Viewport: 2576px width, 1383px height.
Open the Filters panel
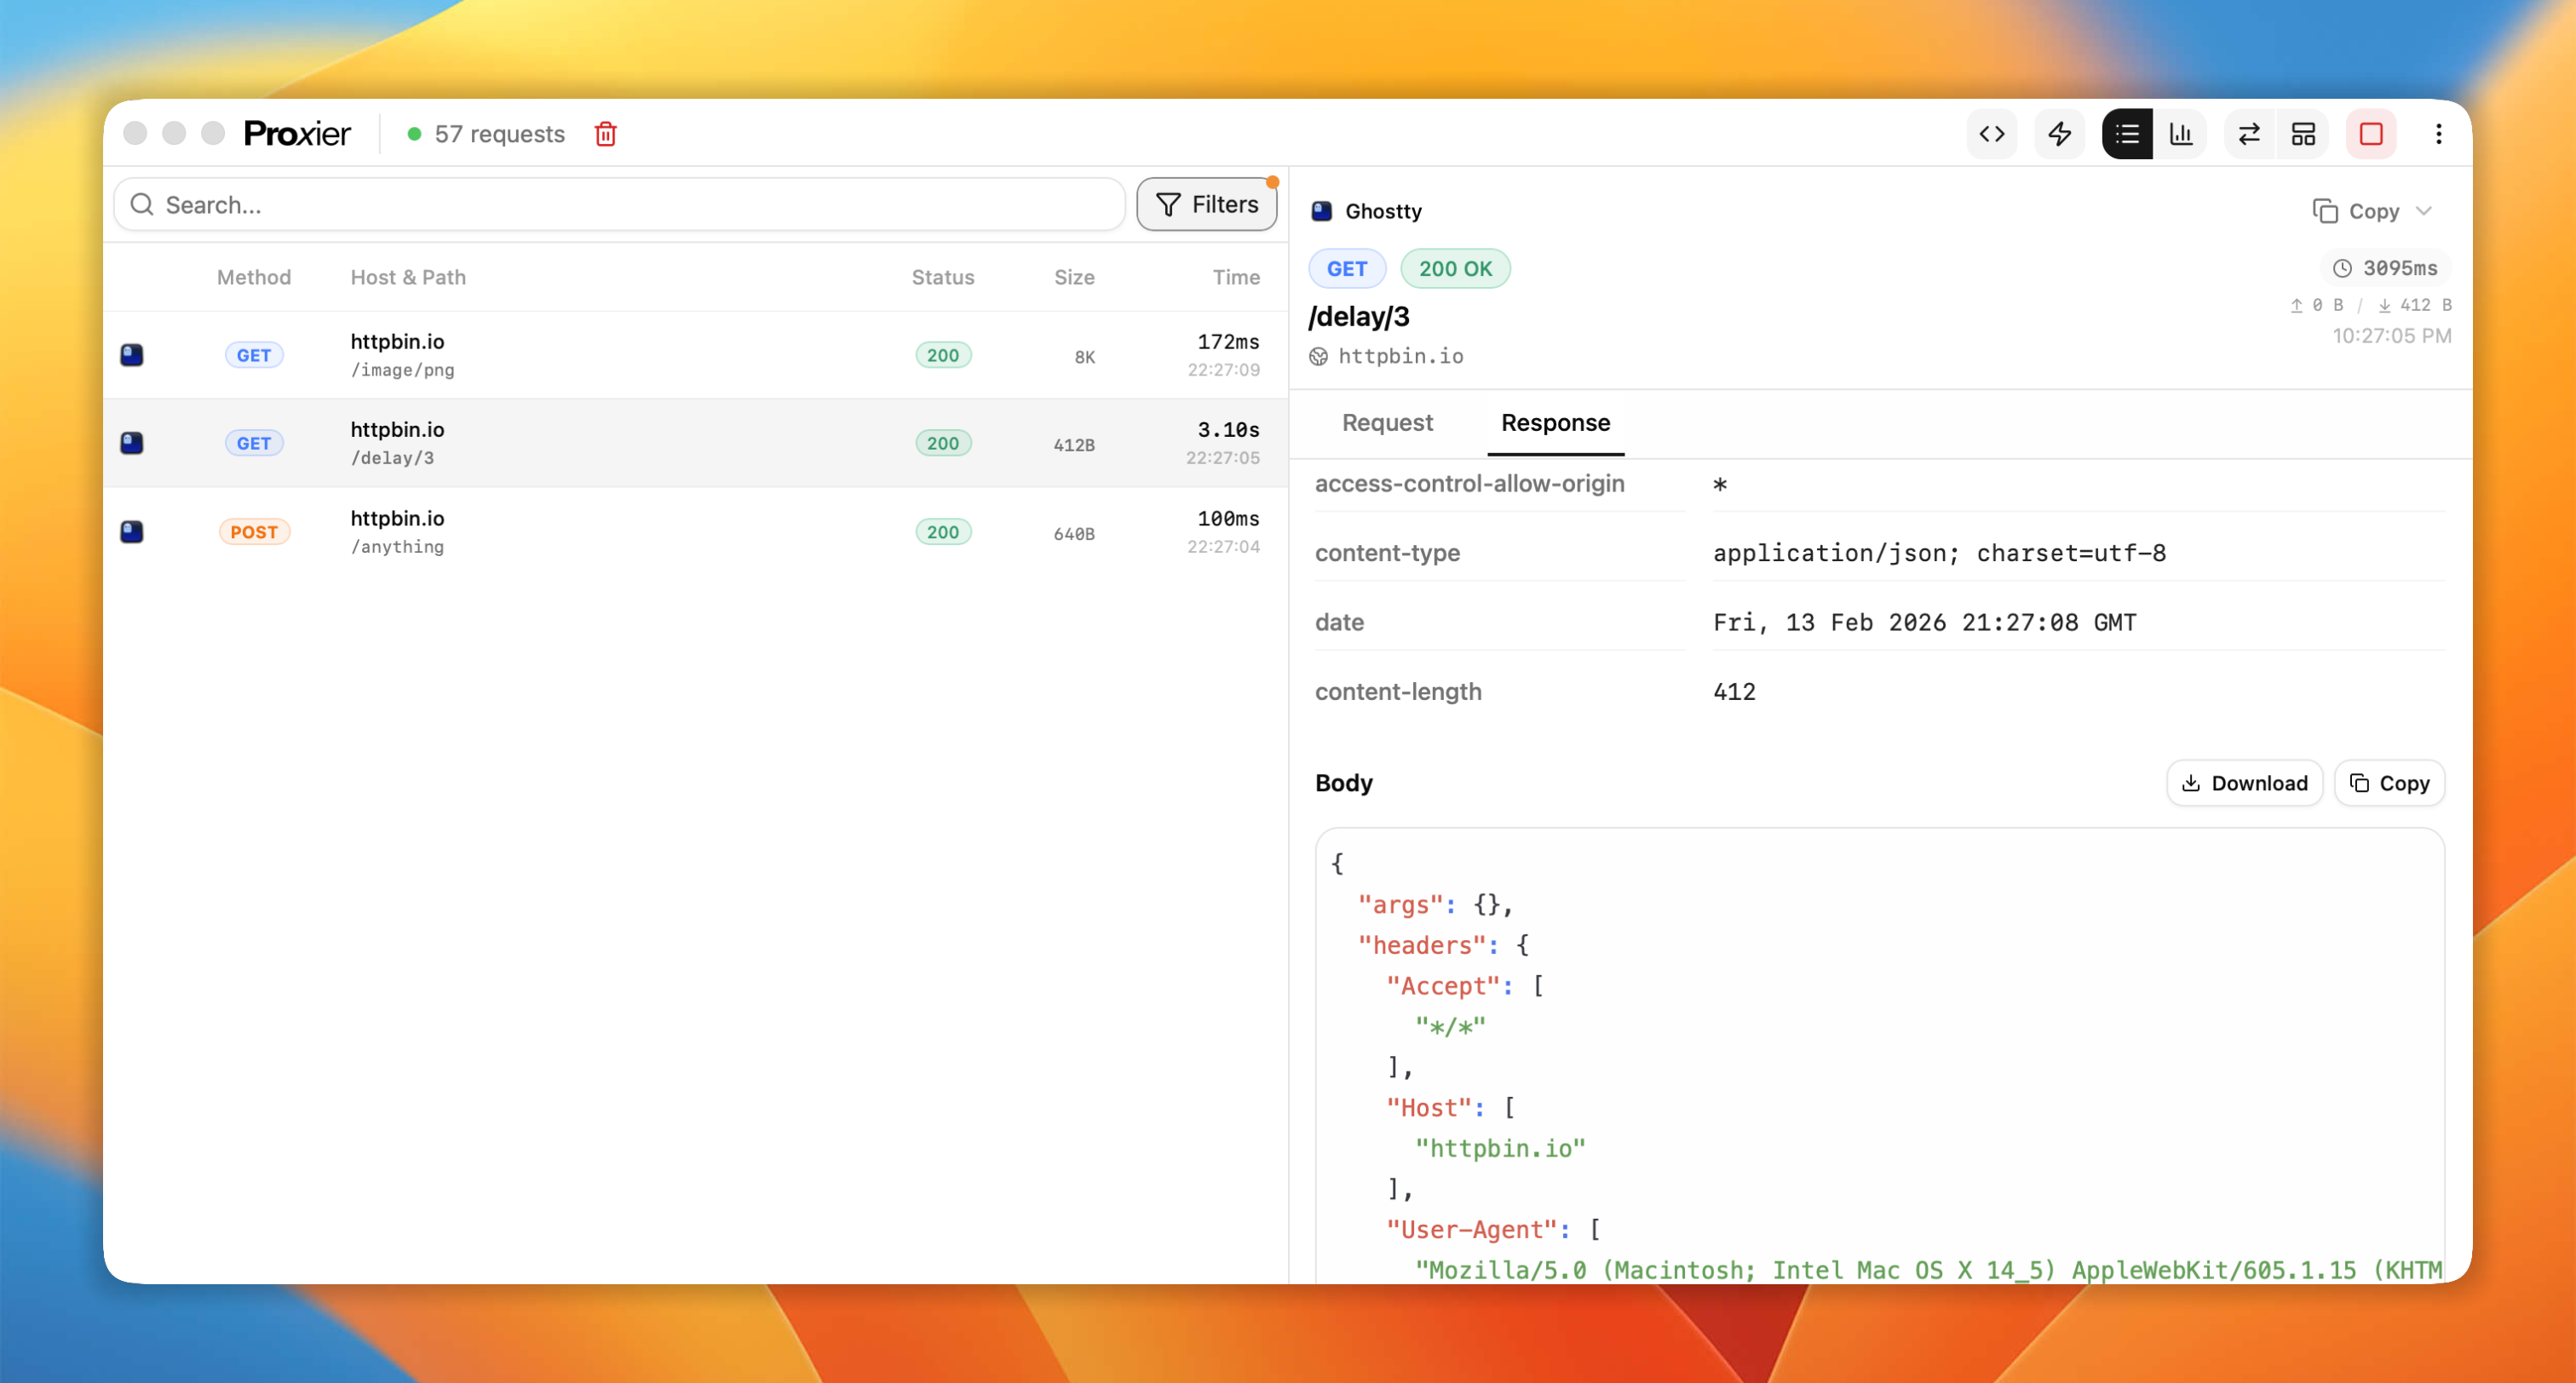point(1207,203)
